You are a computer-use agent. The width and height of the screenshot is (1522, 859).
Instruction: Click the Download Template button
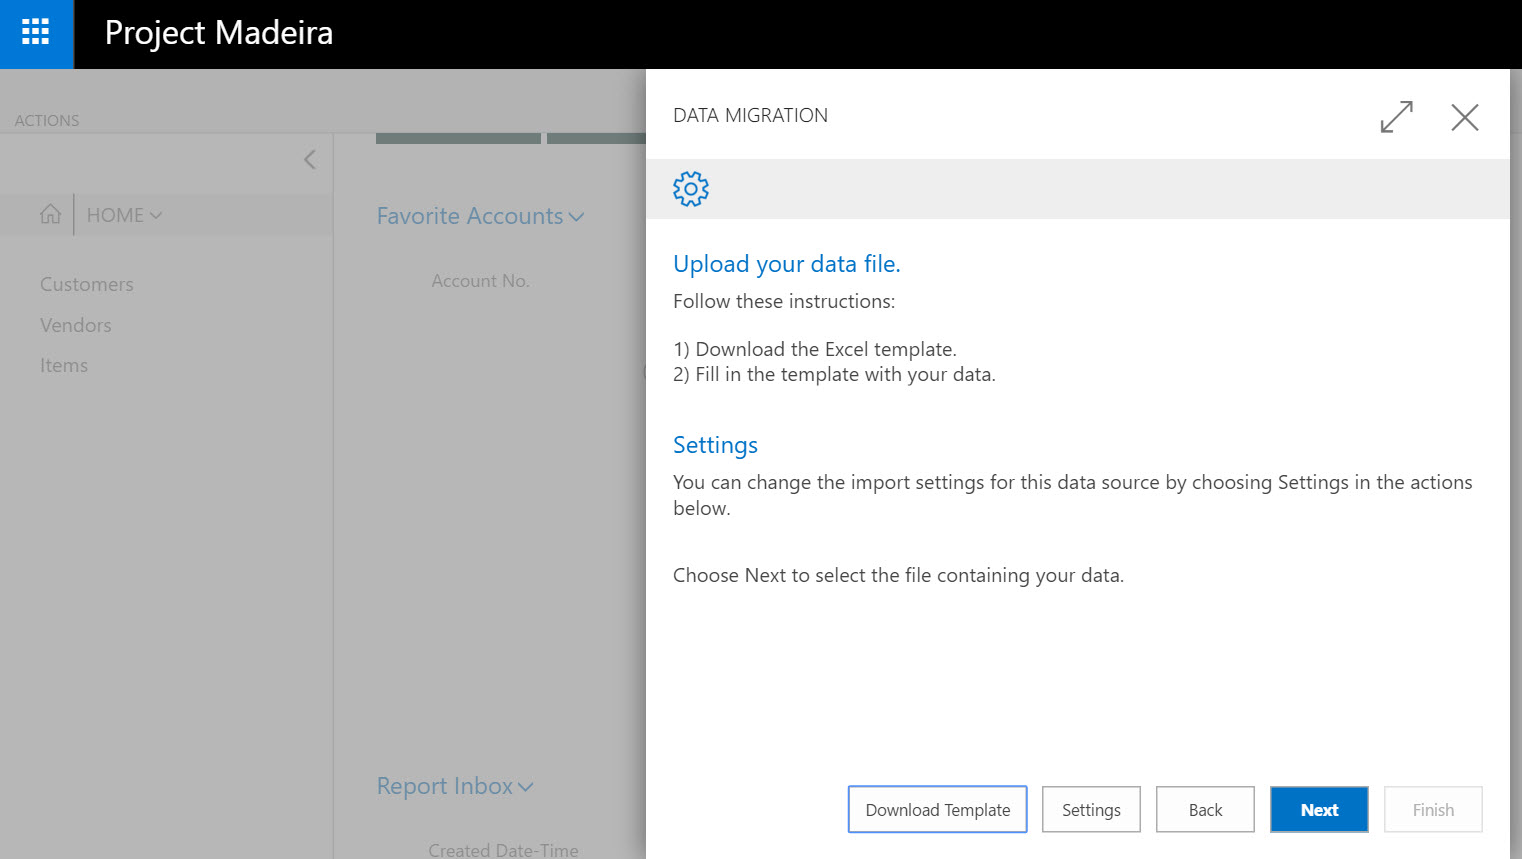[x=937, y=809]
